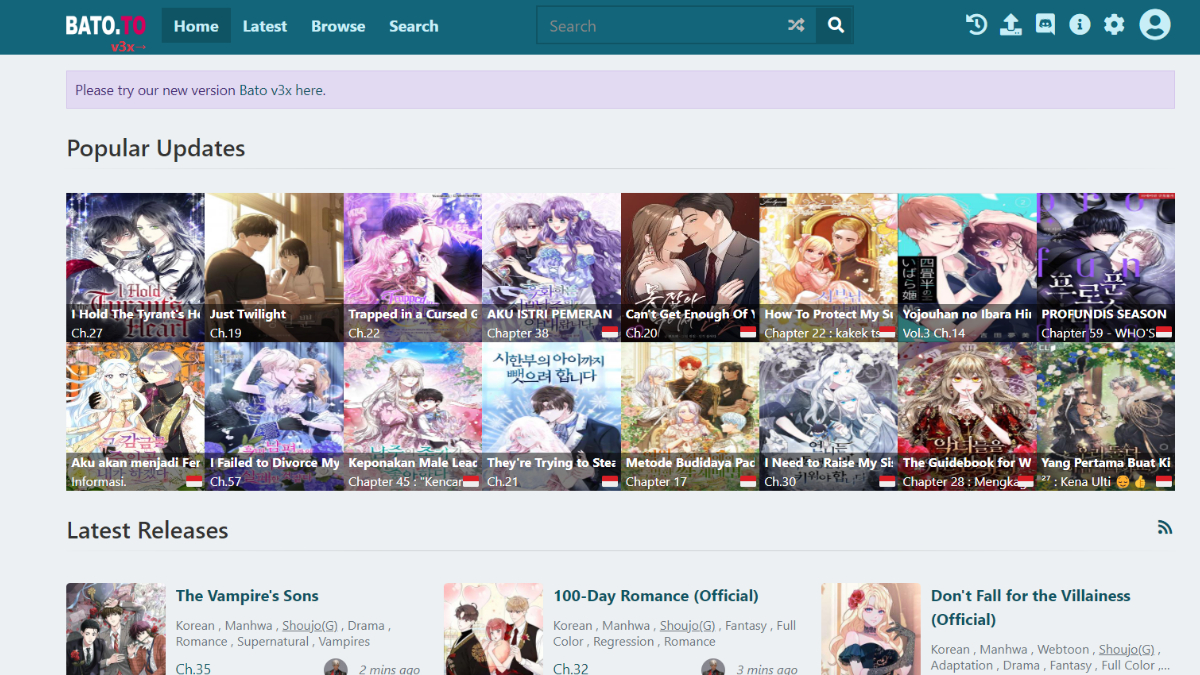Open The Vampire's Sons title link
Screen dimensions: 1200x675
[247, 596]
